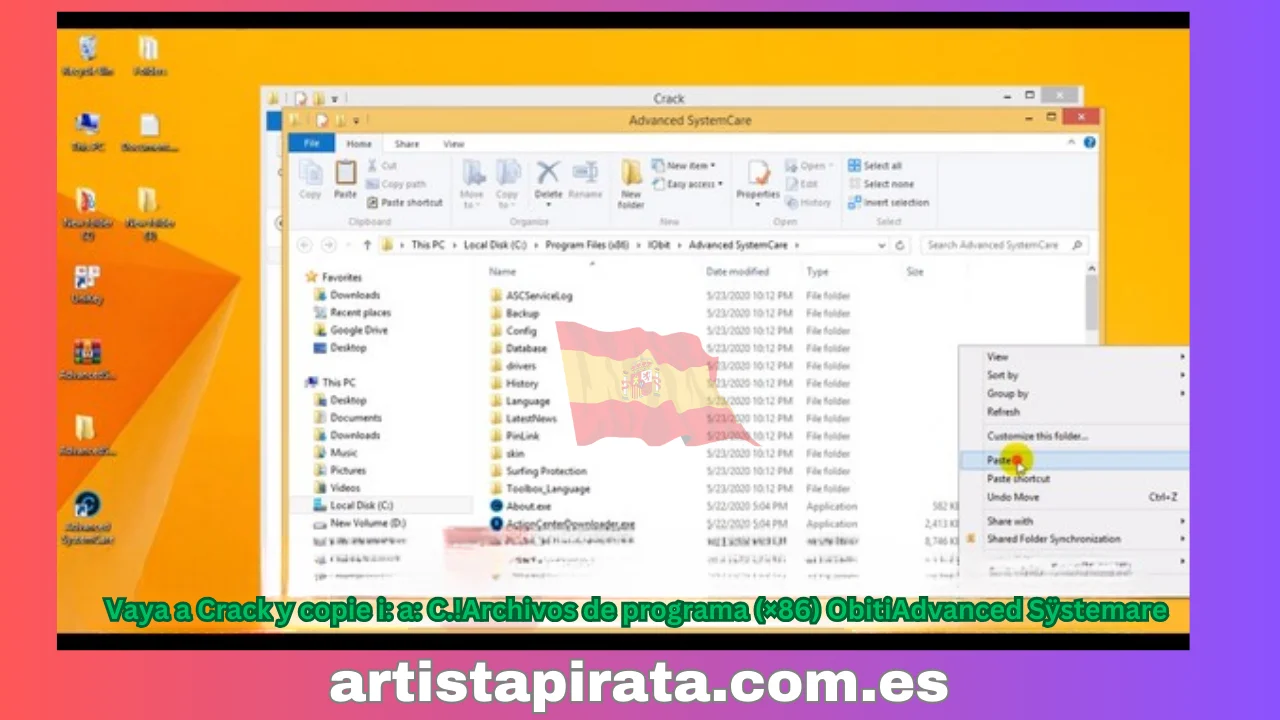1280x720 pixels.
Task: Switch to the Share ribbon tab
Action: point(407,144)
